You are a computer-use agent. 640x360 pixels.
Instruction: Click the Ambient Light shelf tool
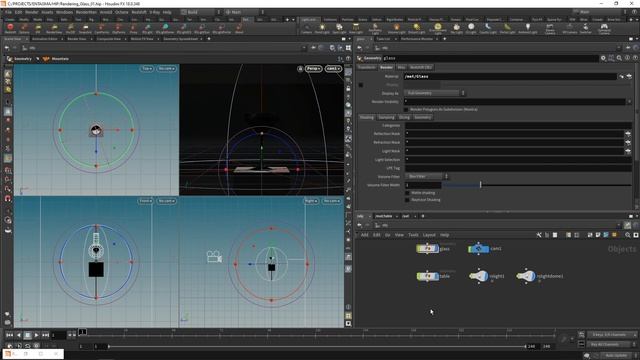(x=528, y=28)
